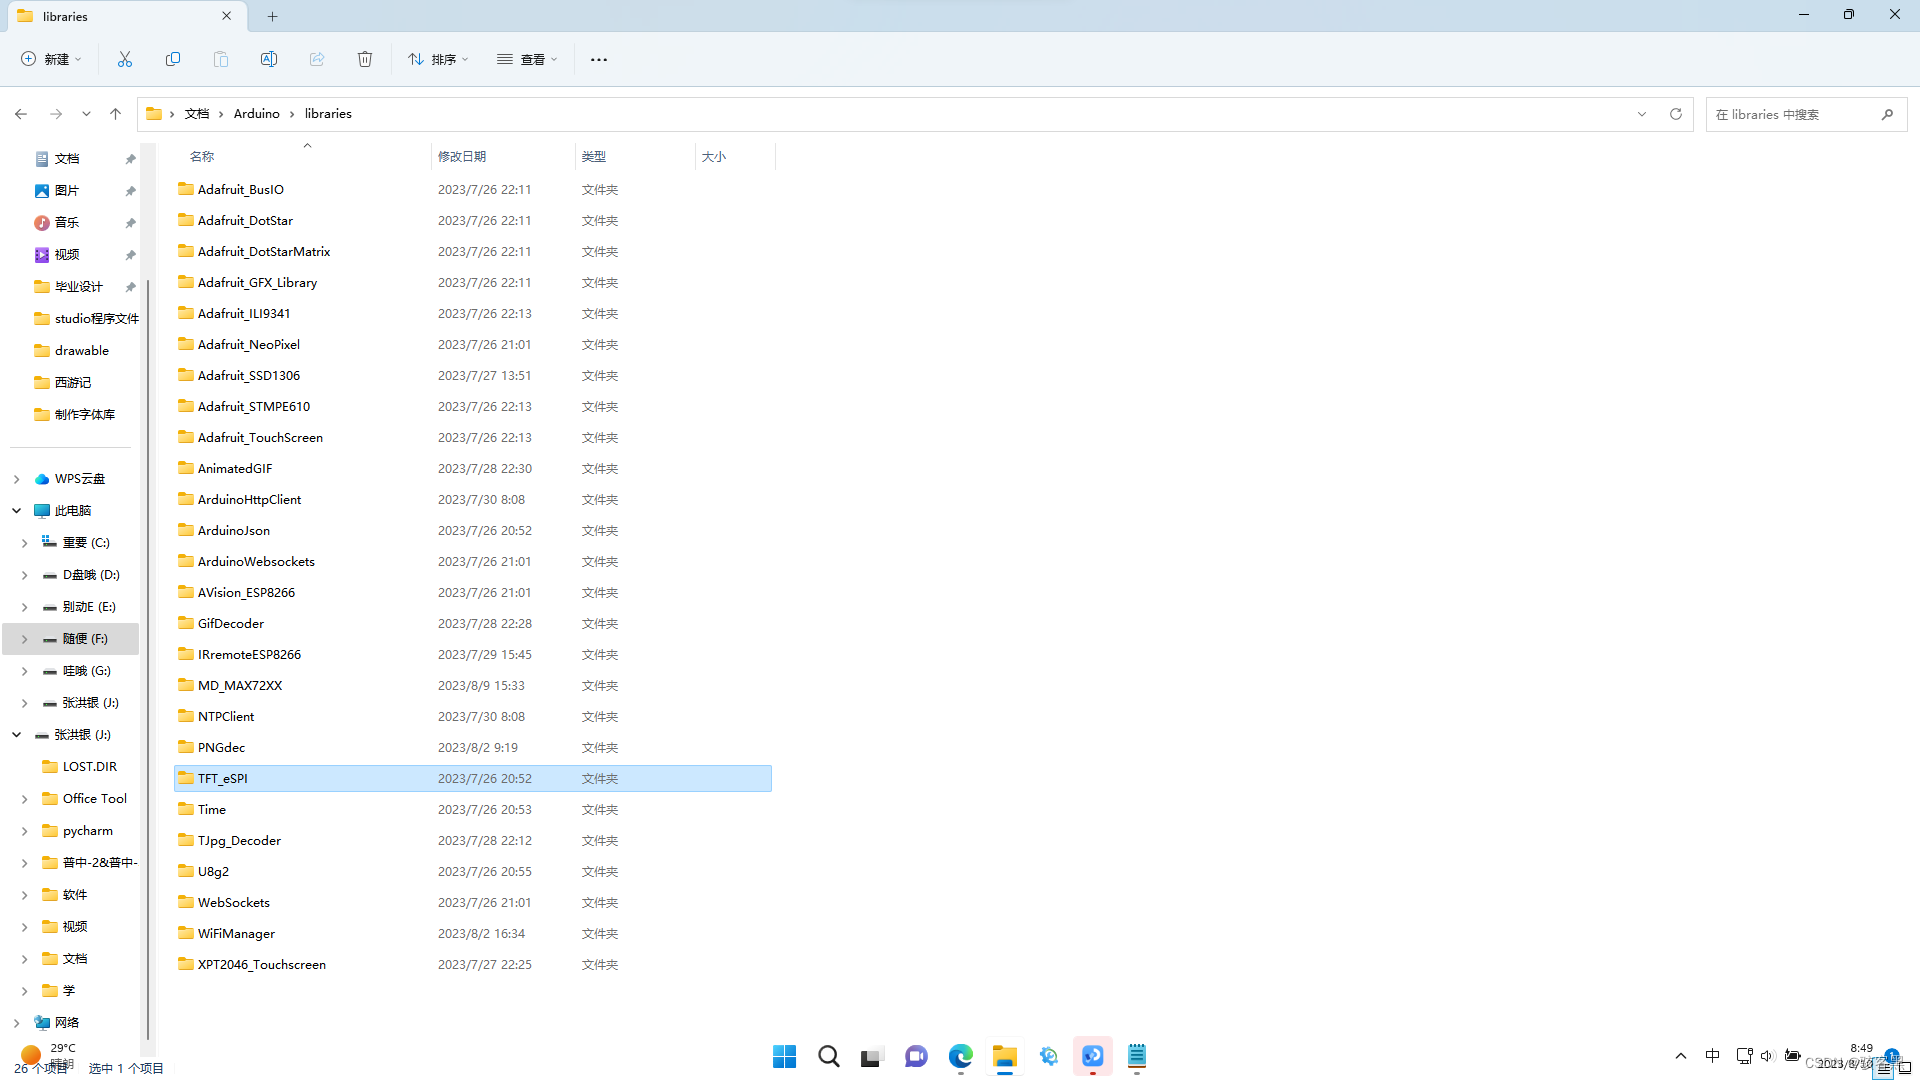Image resolution: width=1920 pixels, height=1080 pixels.
Task: Collapse the 此电脑 tree item
Action: tap(16, 510)
